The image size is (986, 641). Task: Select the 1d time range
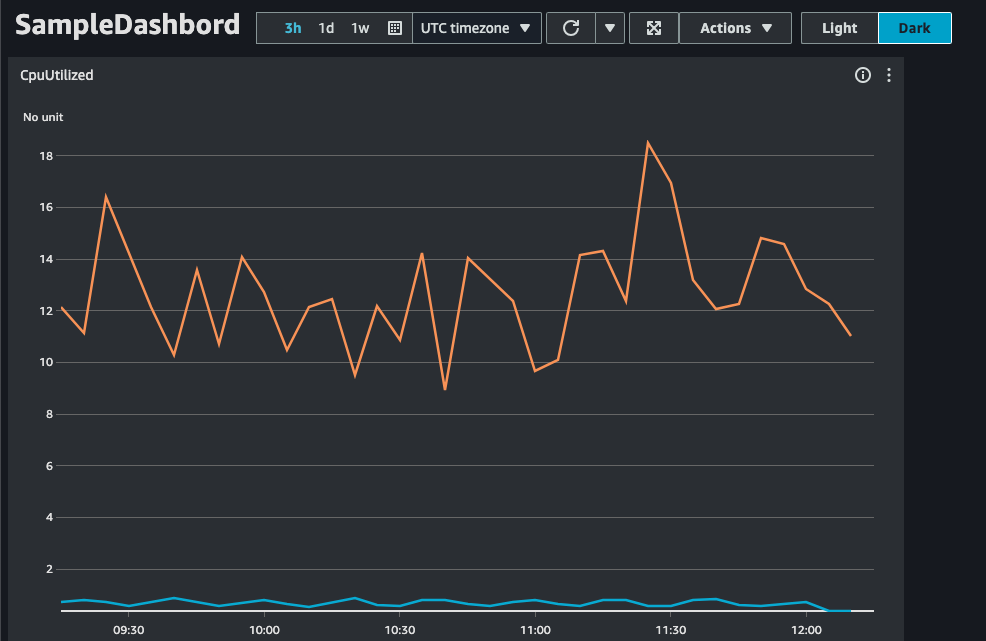pyautogui.click(x=326, y=28)
